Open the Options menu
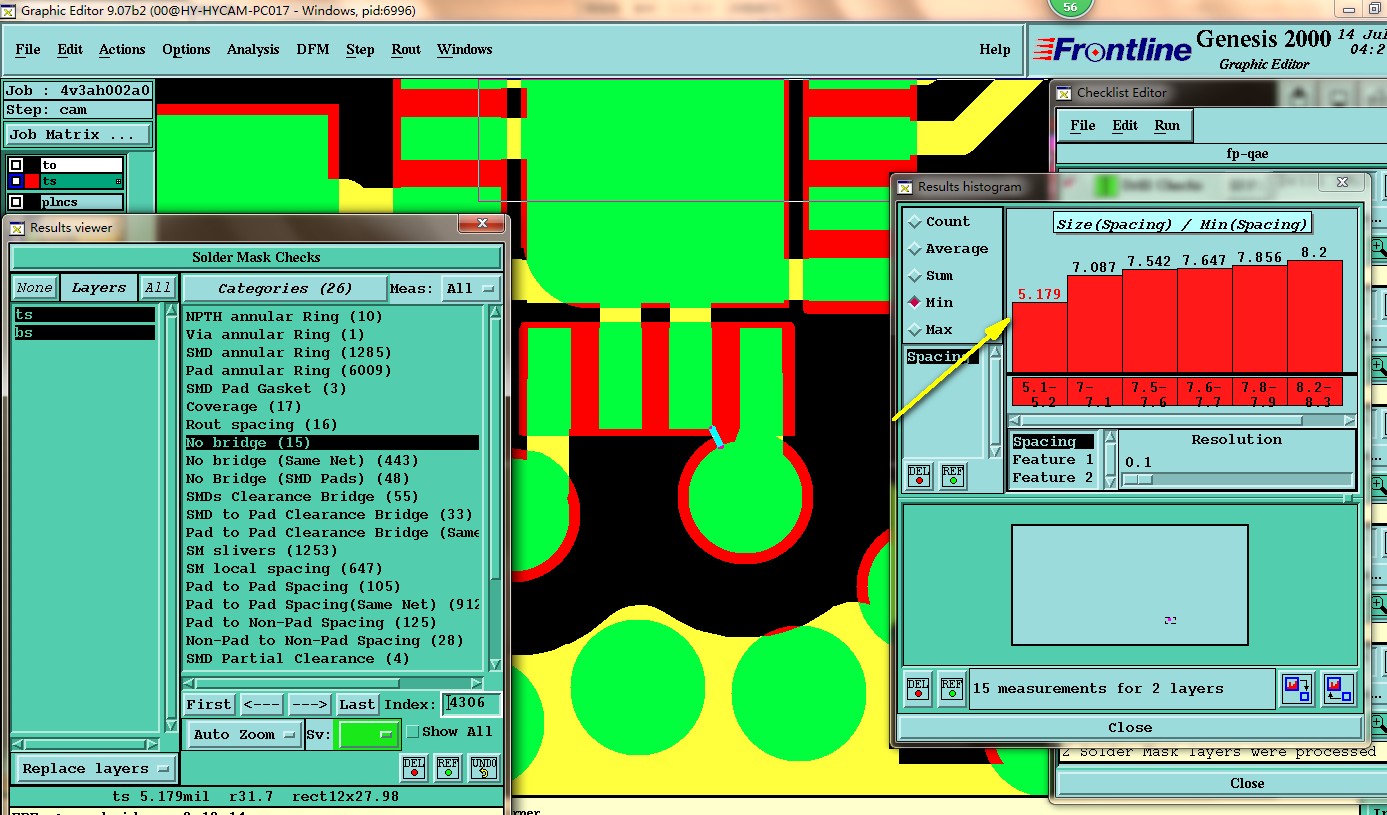 (186, 49)
